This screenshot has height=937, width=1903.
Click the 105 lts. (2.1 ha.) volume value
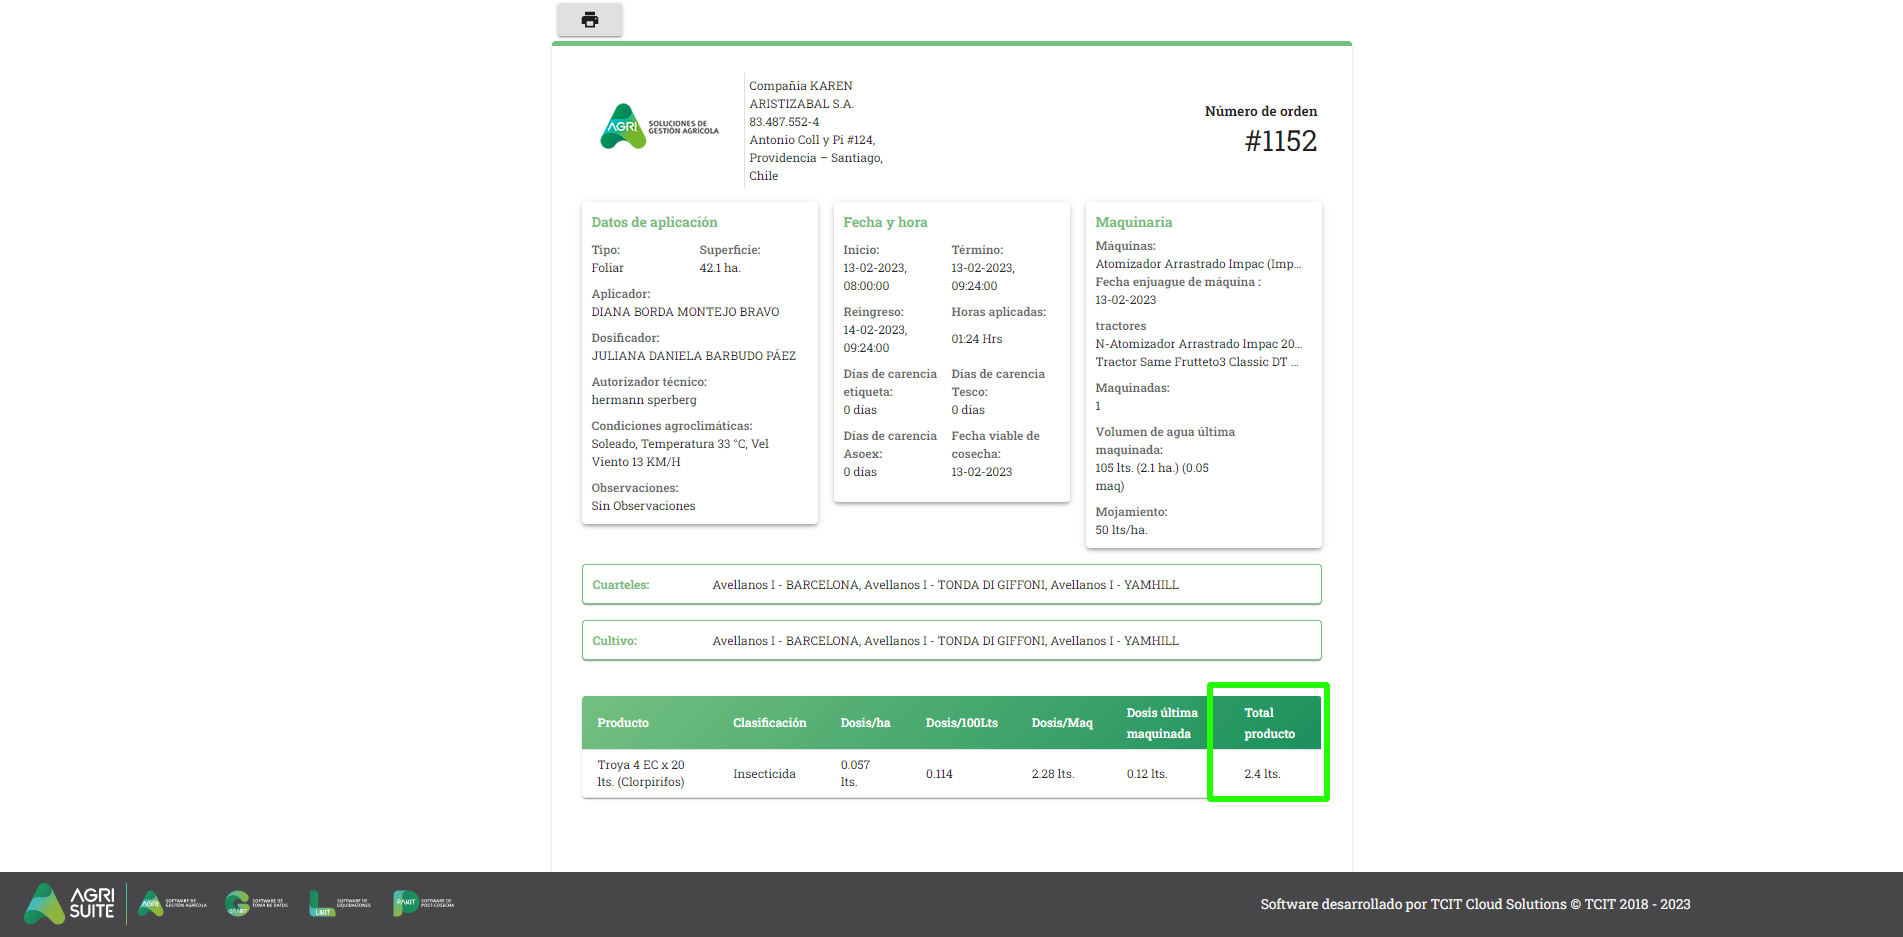1152,477
